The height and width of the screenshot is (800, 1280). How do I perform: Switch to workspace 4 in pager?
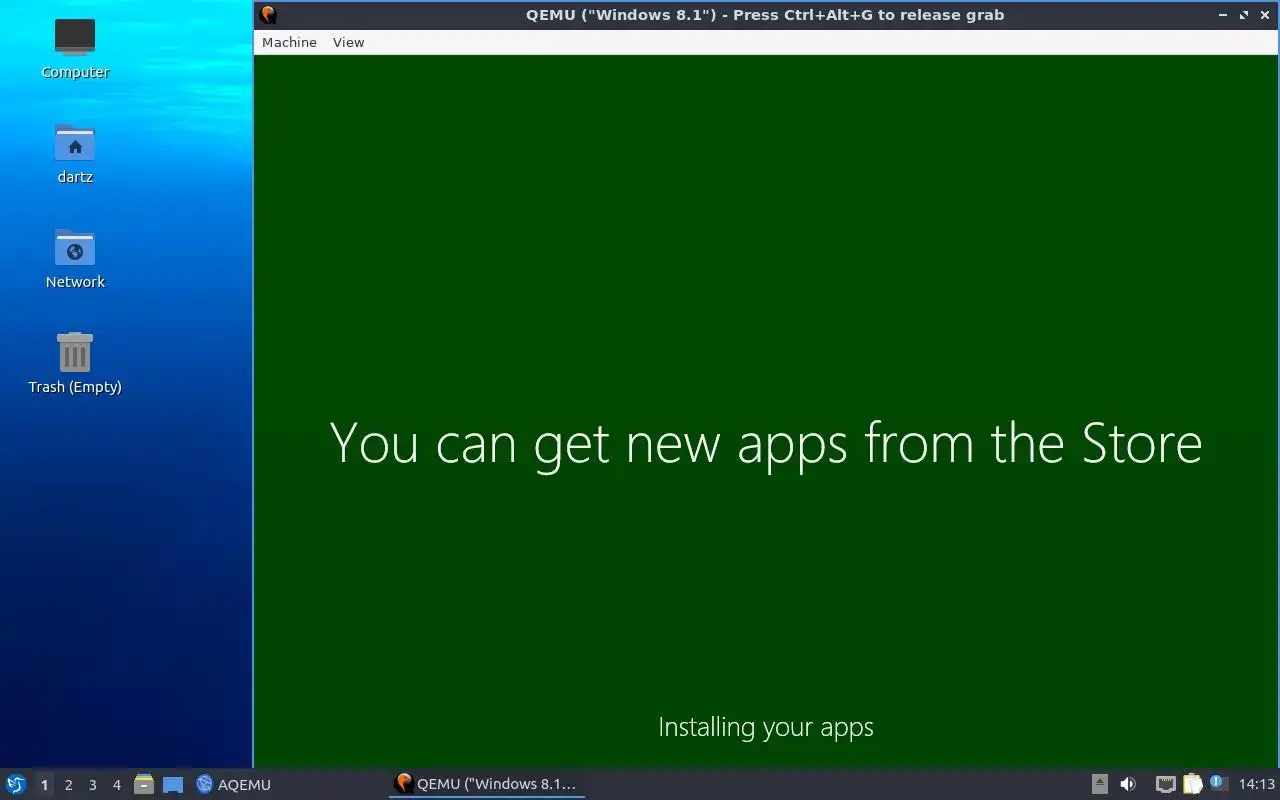(116, 785)
